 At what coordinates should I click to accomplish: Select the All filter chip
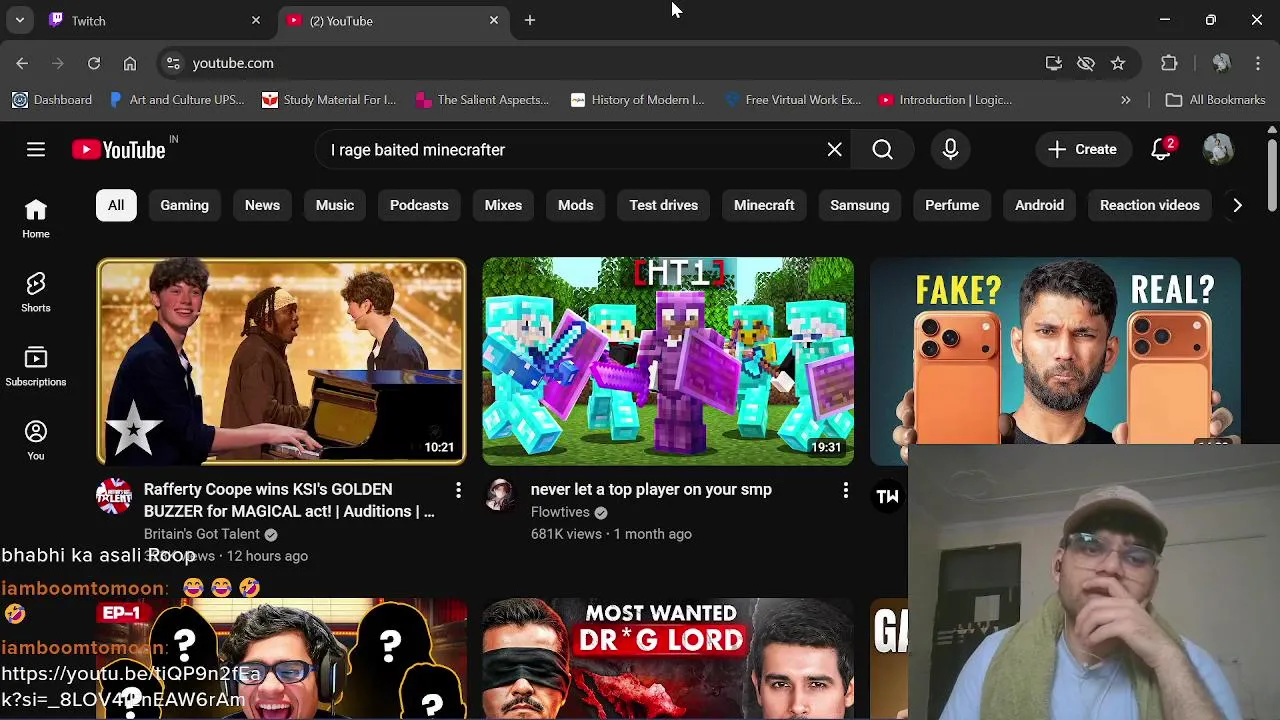(116, 205)
